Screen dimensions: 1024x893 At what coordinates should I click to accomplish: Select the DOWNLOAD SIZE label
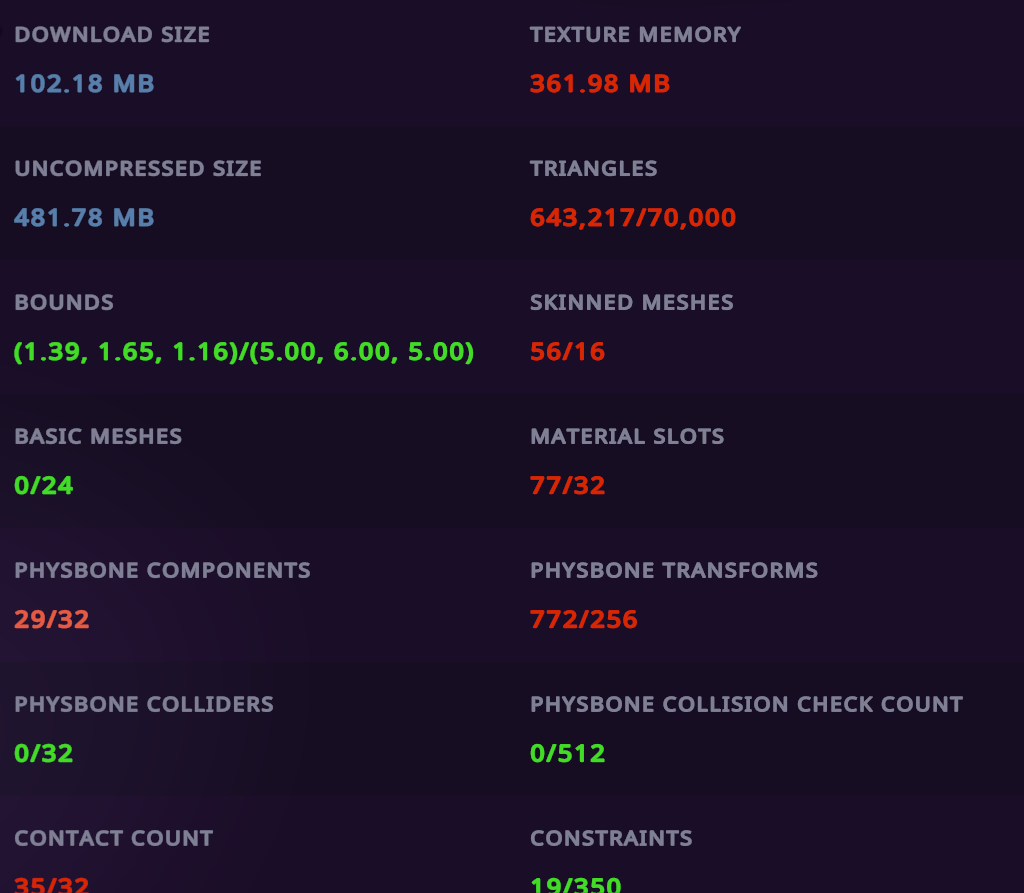(112, 35)
